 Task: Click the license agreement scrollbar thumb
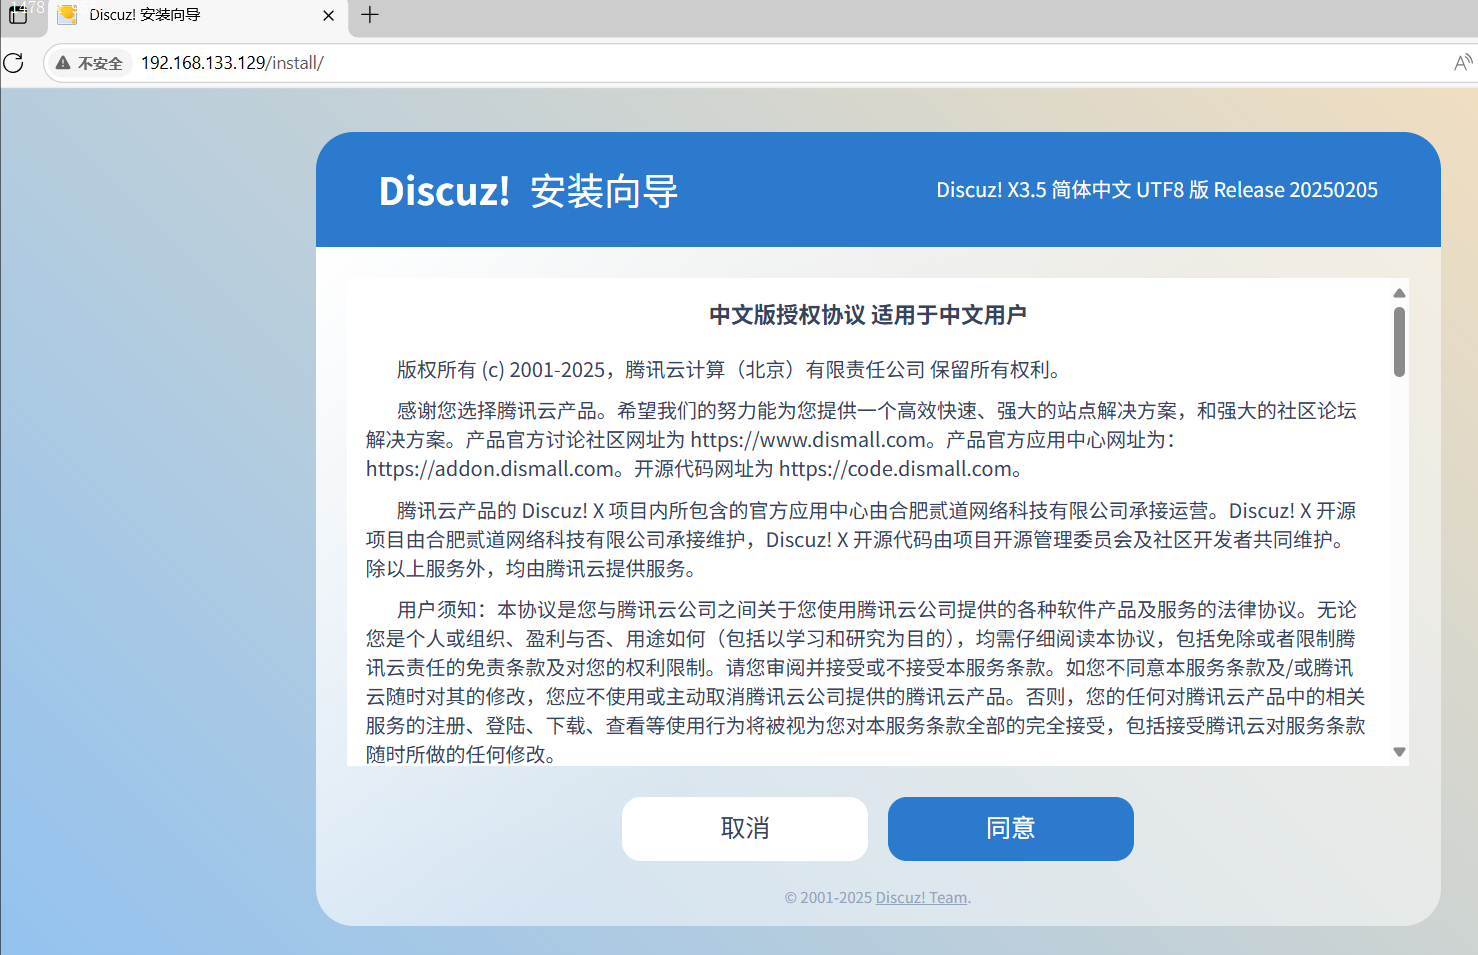pos(1399,342)
